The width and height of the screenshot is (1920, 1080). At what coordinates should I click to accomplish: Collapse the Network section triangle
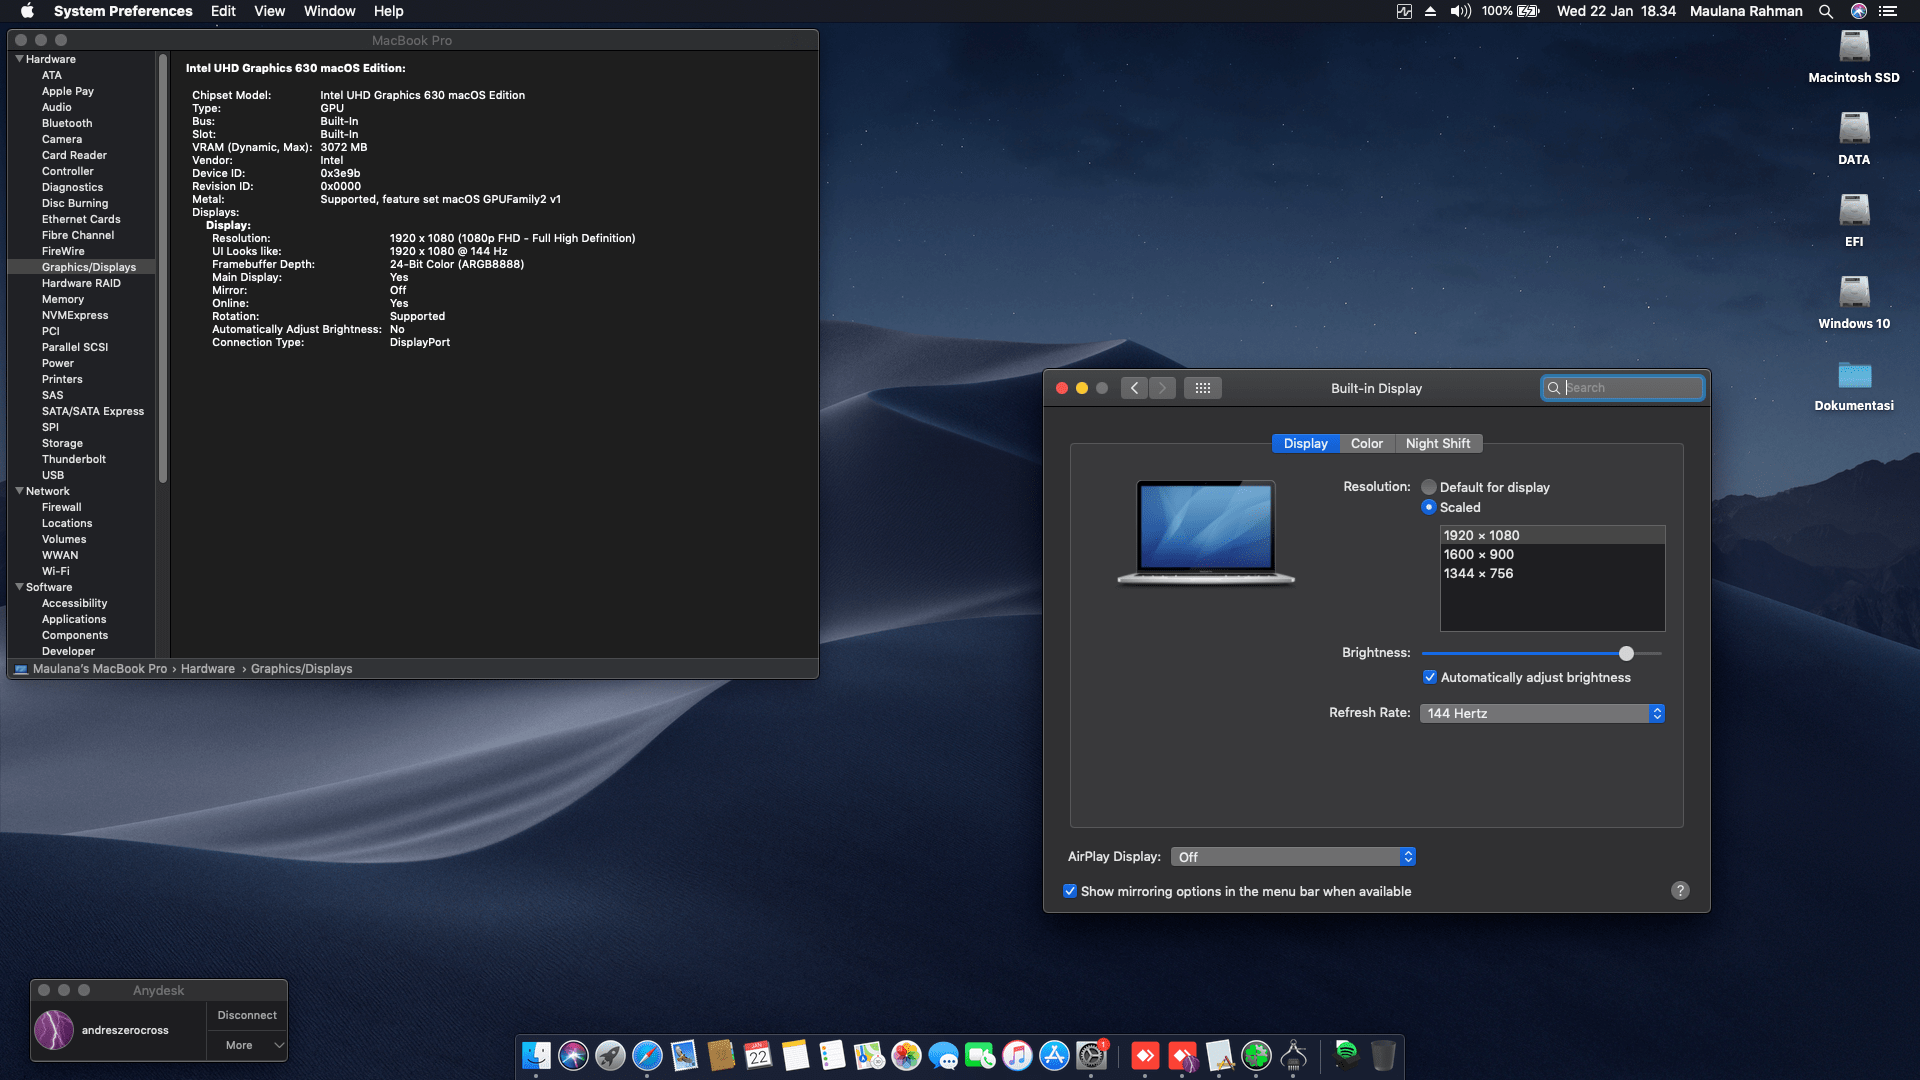[19, 491]
